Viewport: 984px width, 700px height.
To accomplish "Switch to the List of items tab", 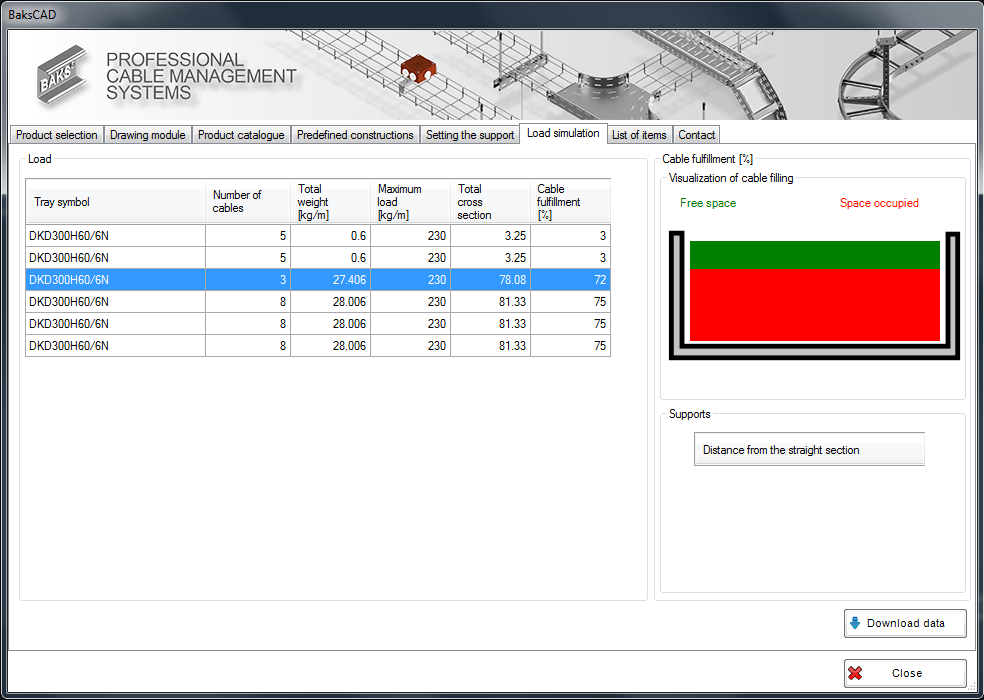I will coord(639,134).
